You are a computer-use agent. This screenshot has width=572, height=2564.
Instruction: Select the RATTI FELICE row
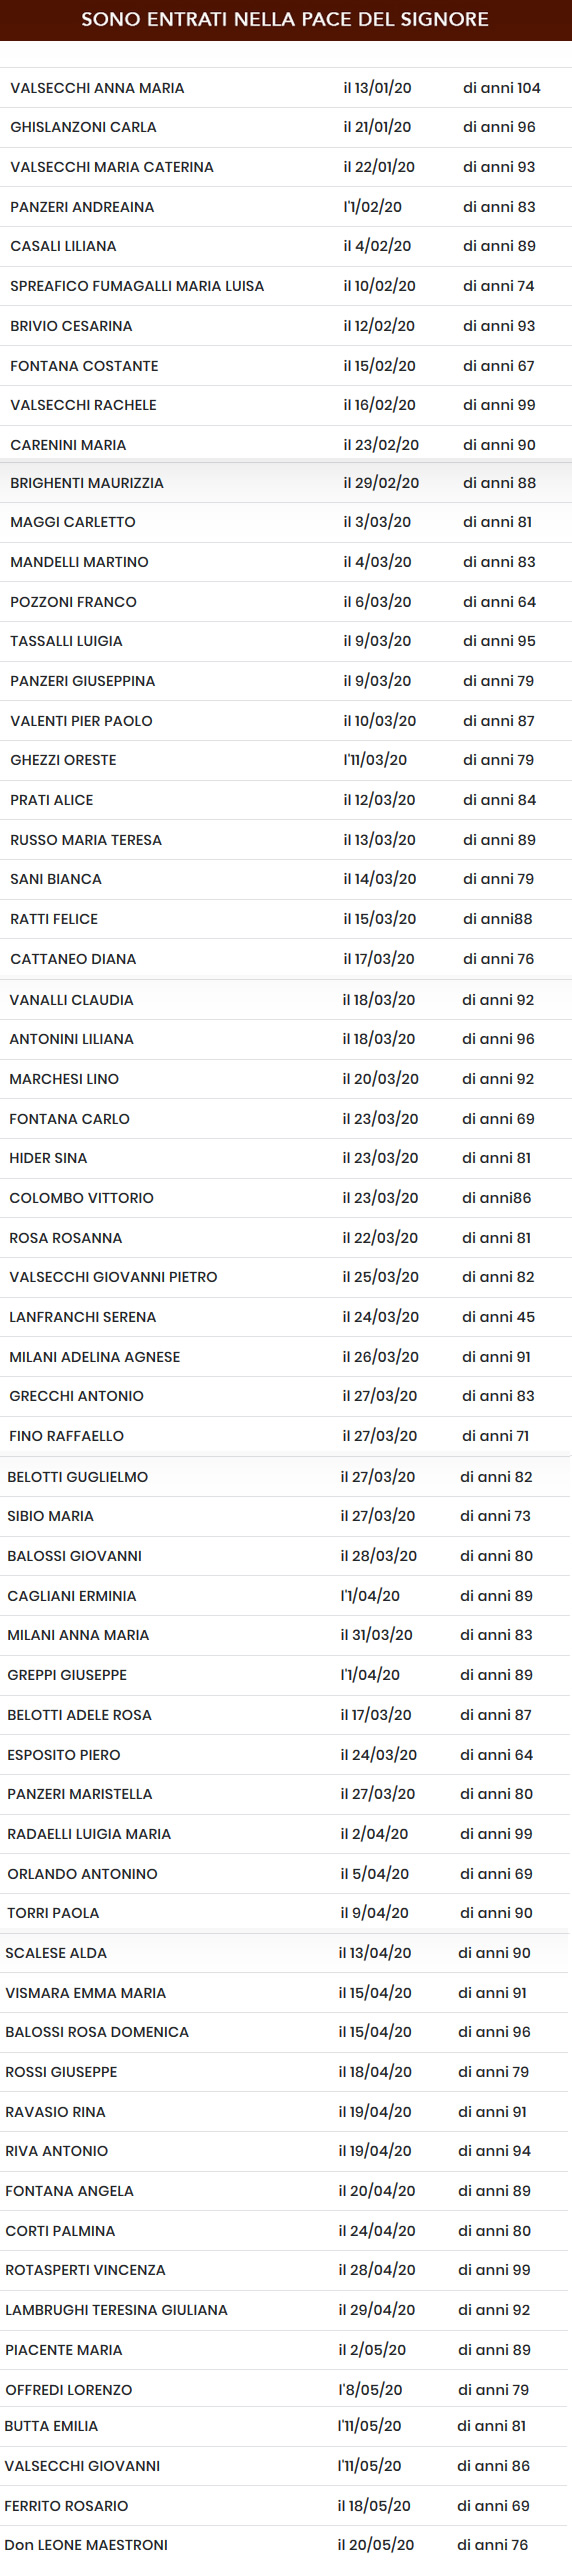[286, 919]
